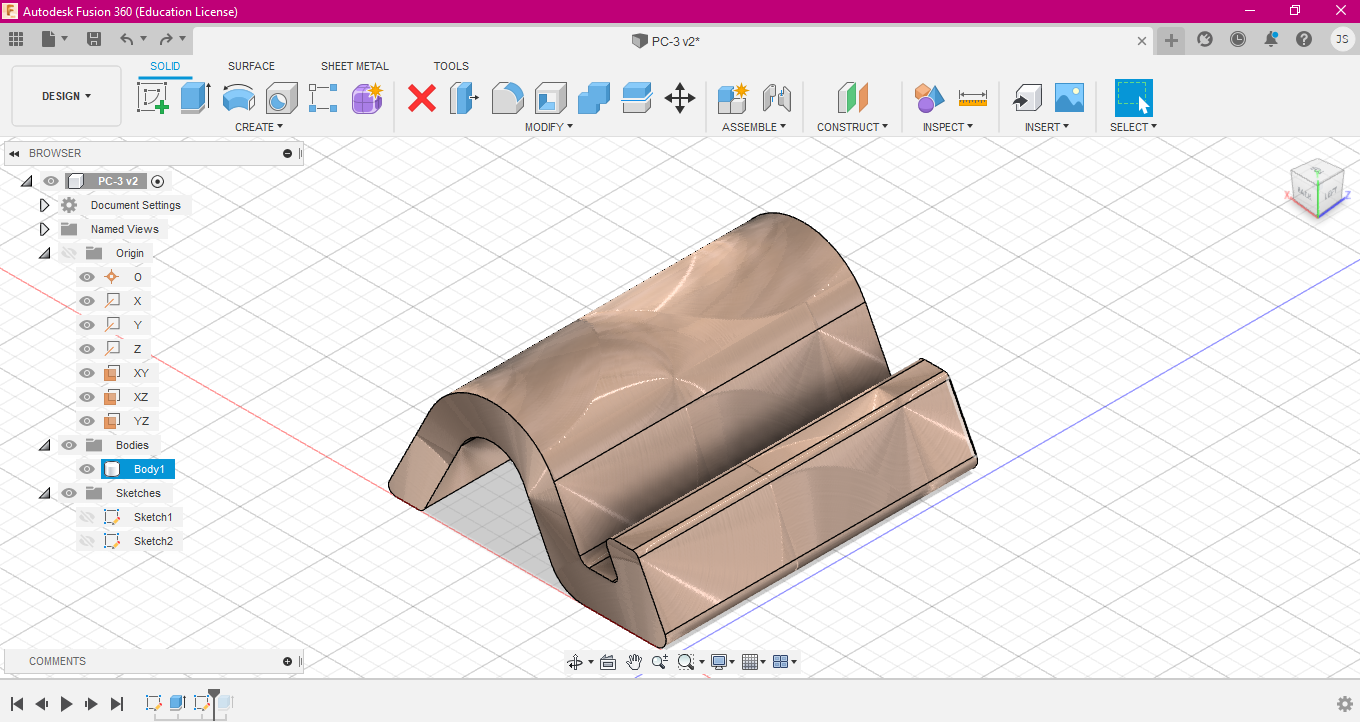Click the Look At icon
The height and width of the screenshot is (722, 1360).
coord(607,661)
